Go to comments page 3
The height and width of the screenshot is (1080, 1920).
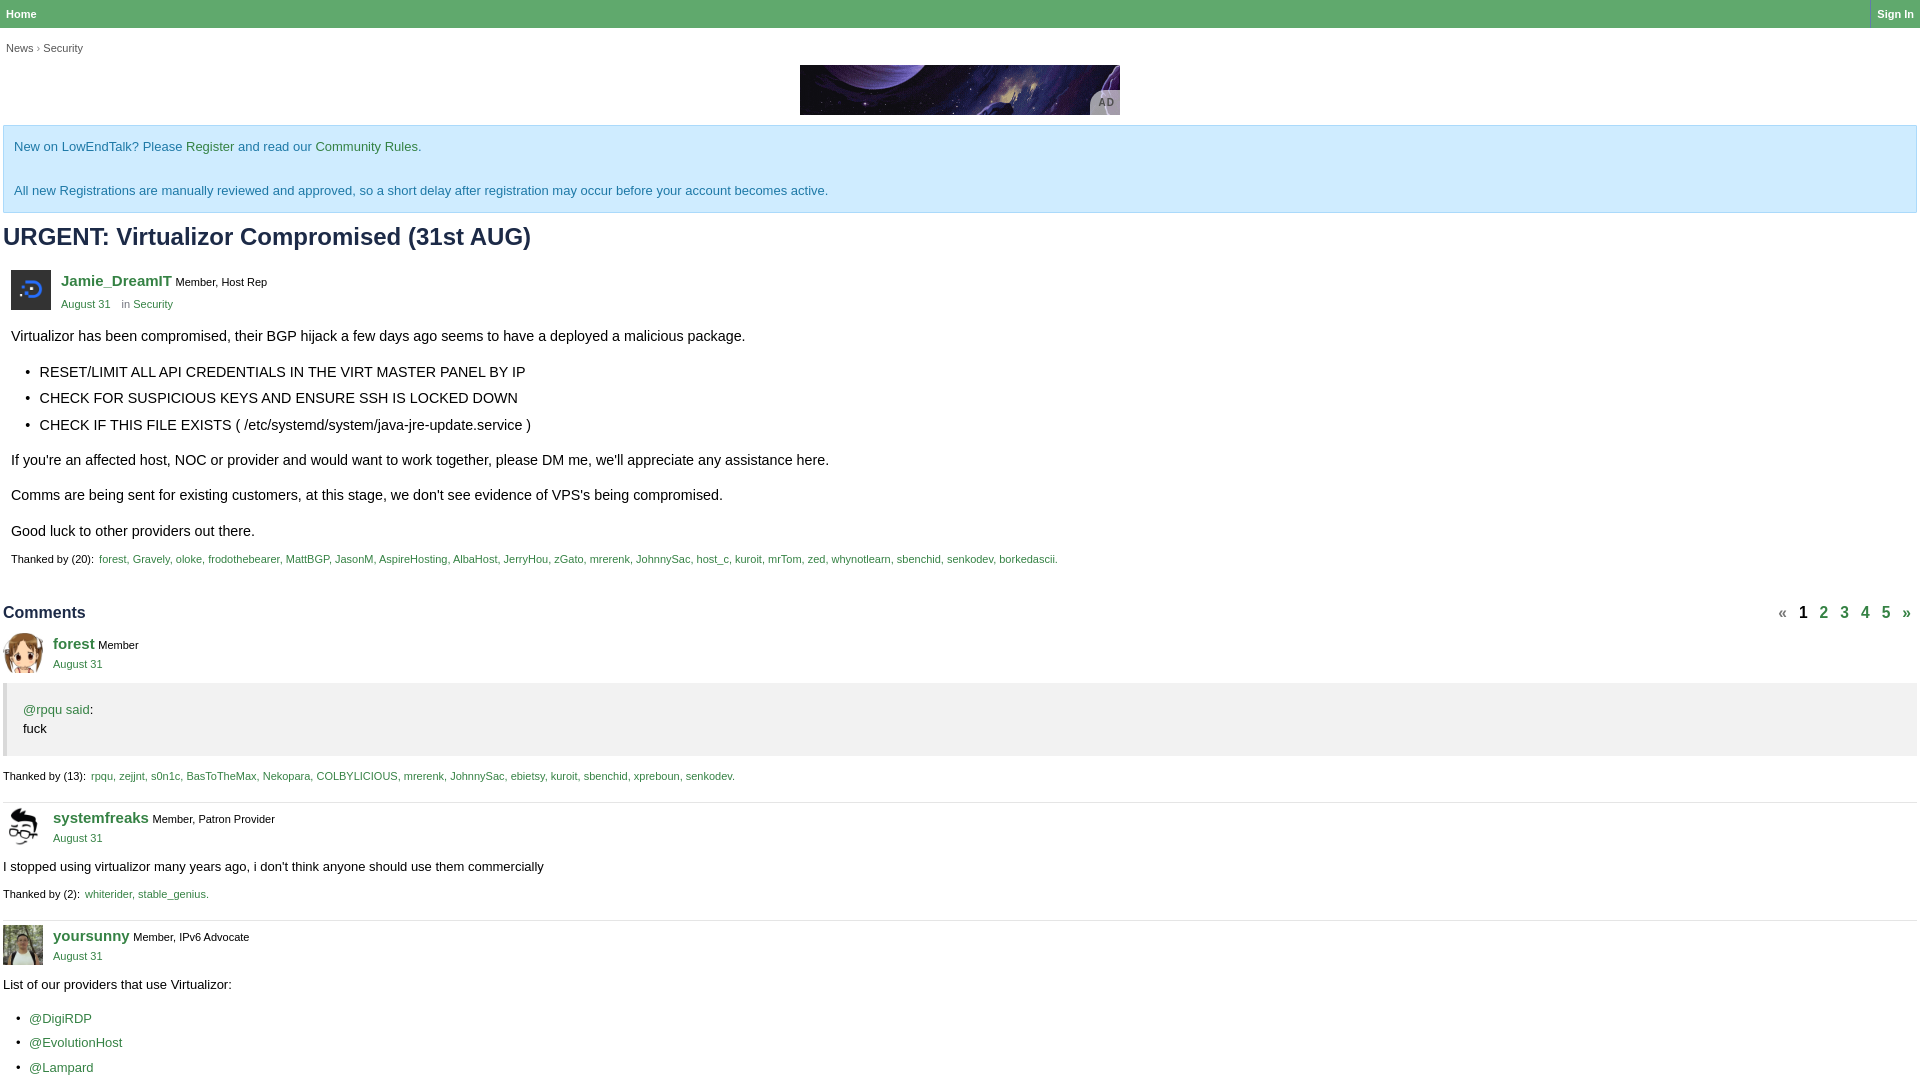click(1845, 613)
